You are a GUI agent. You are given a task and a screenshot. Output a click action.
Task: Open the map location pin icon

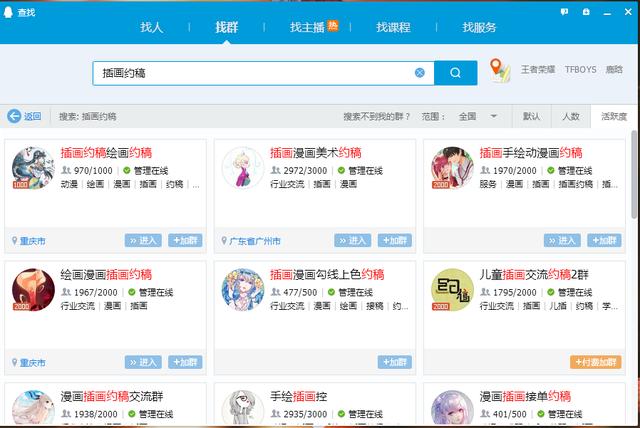pyautogui.click(x=500, y=70)
